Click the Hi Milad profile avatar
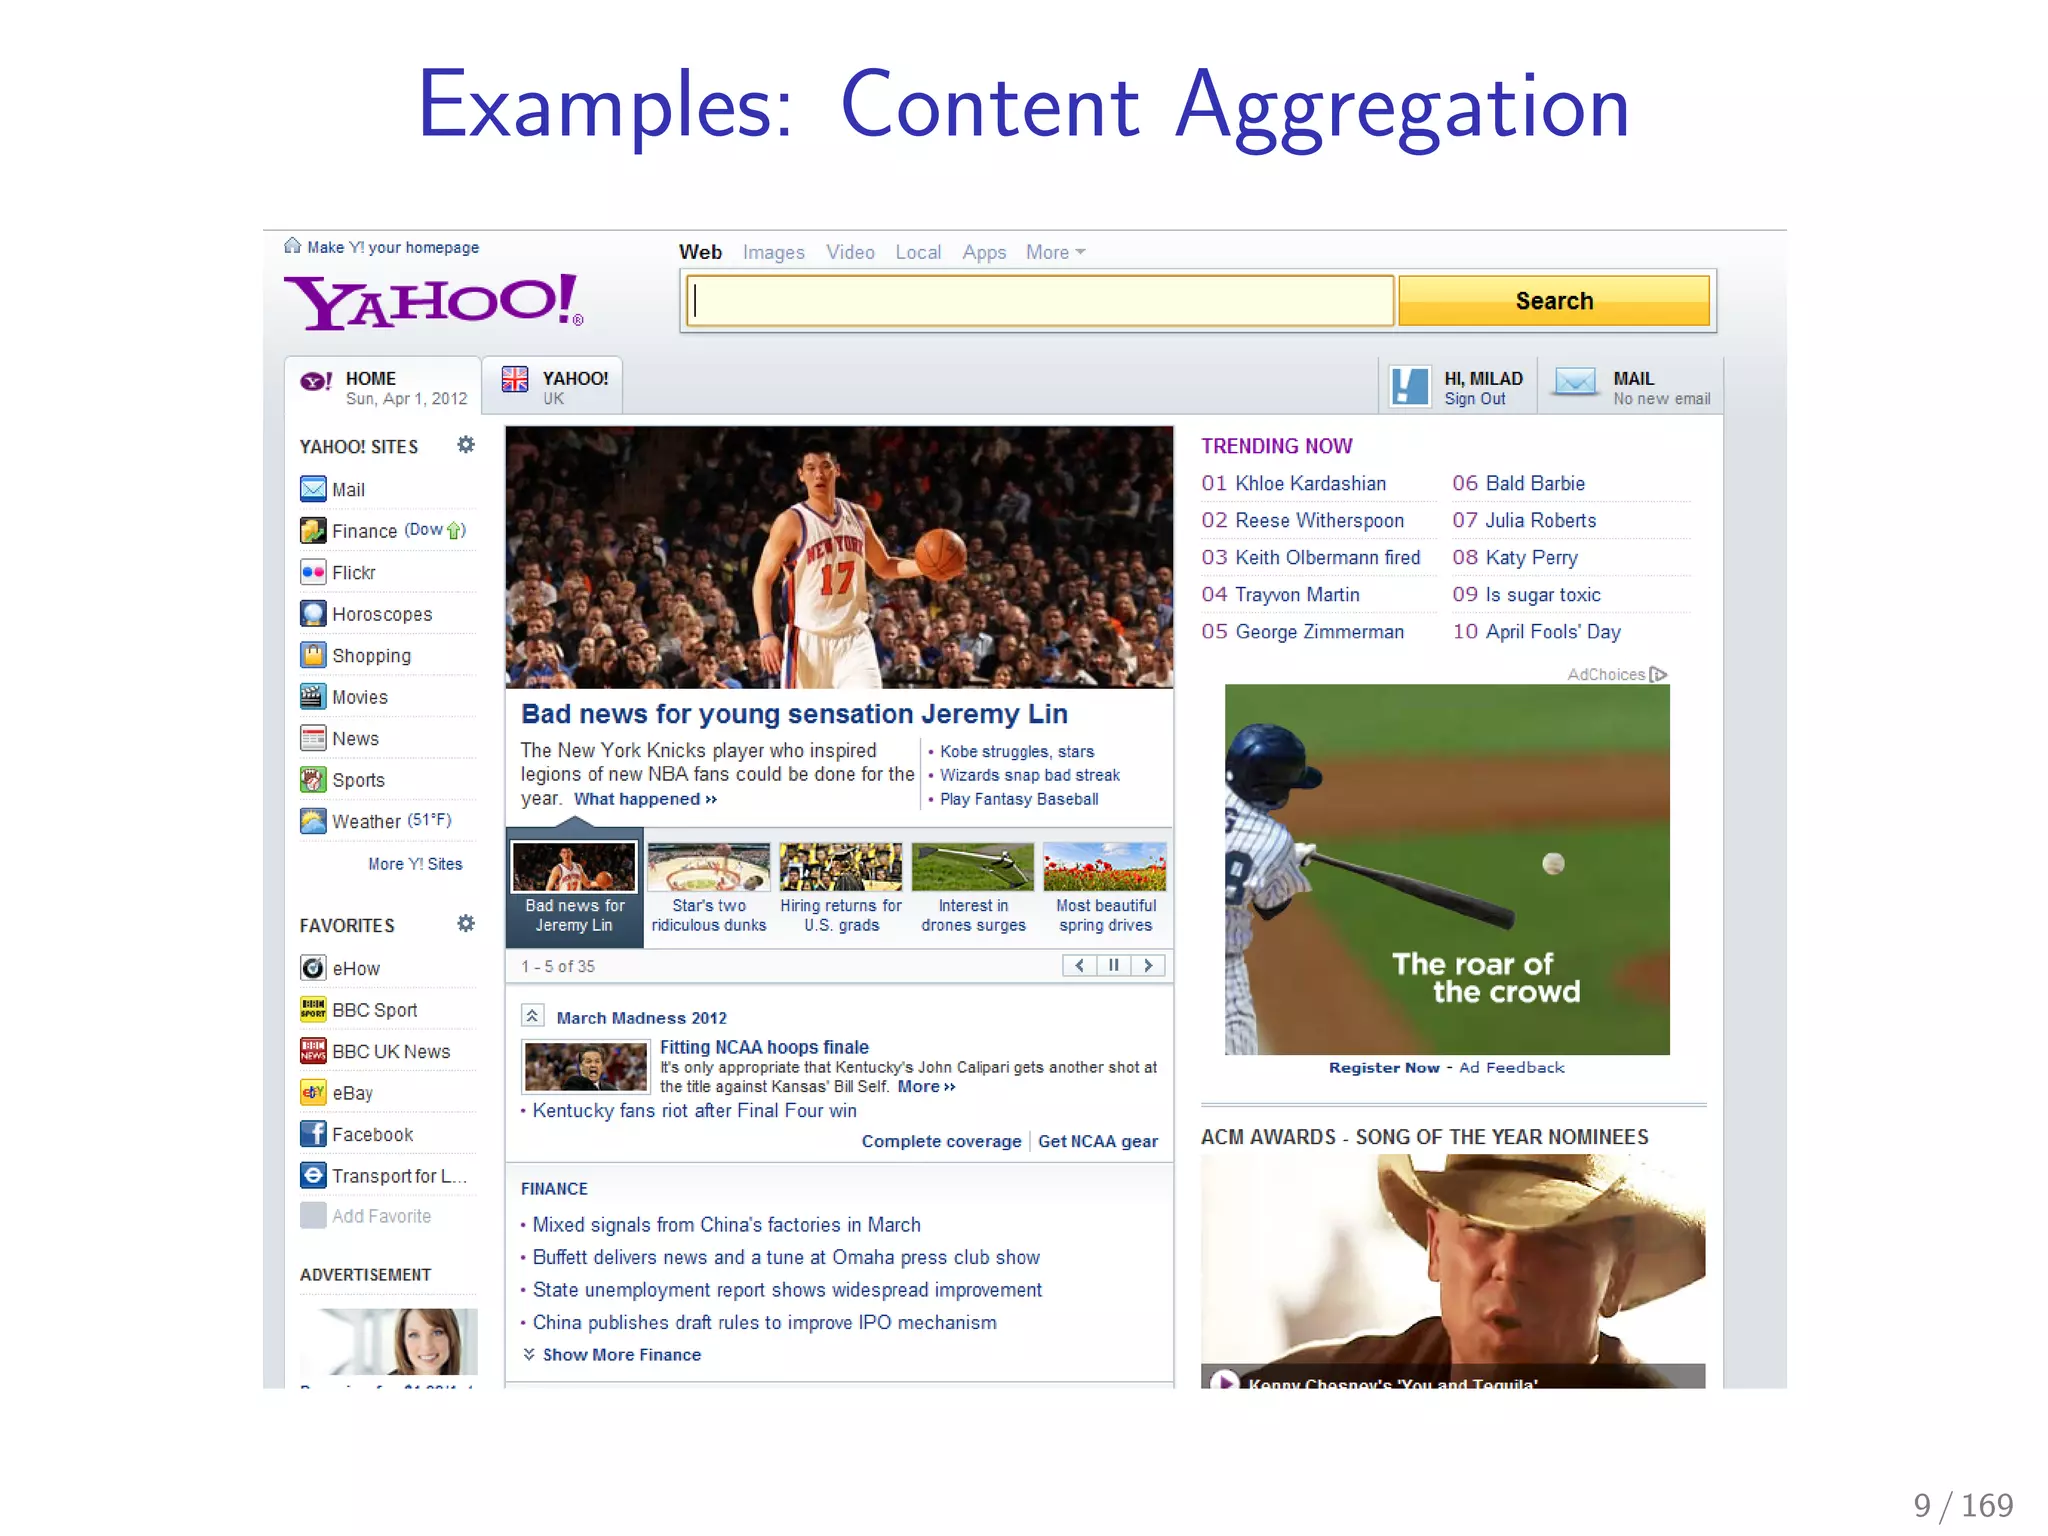Screen dimensions: 2048x1536 (x=1410, y=386)
